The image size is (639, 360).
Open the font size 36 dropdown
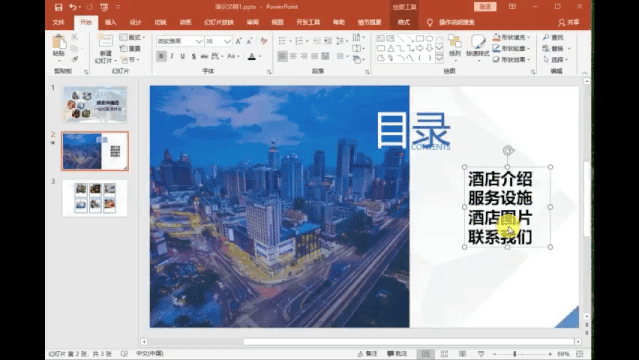click(227, 41)
